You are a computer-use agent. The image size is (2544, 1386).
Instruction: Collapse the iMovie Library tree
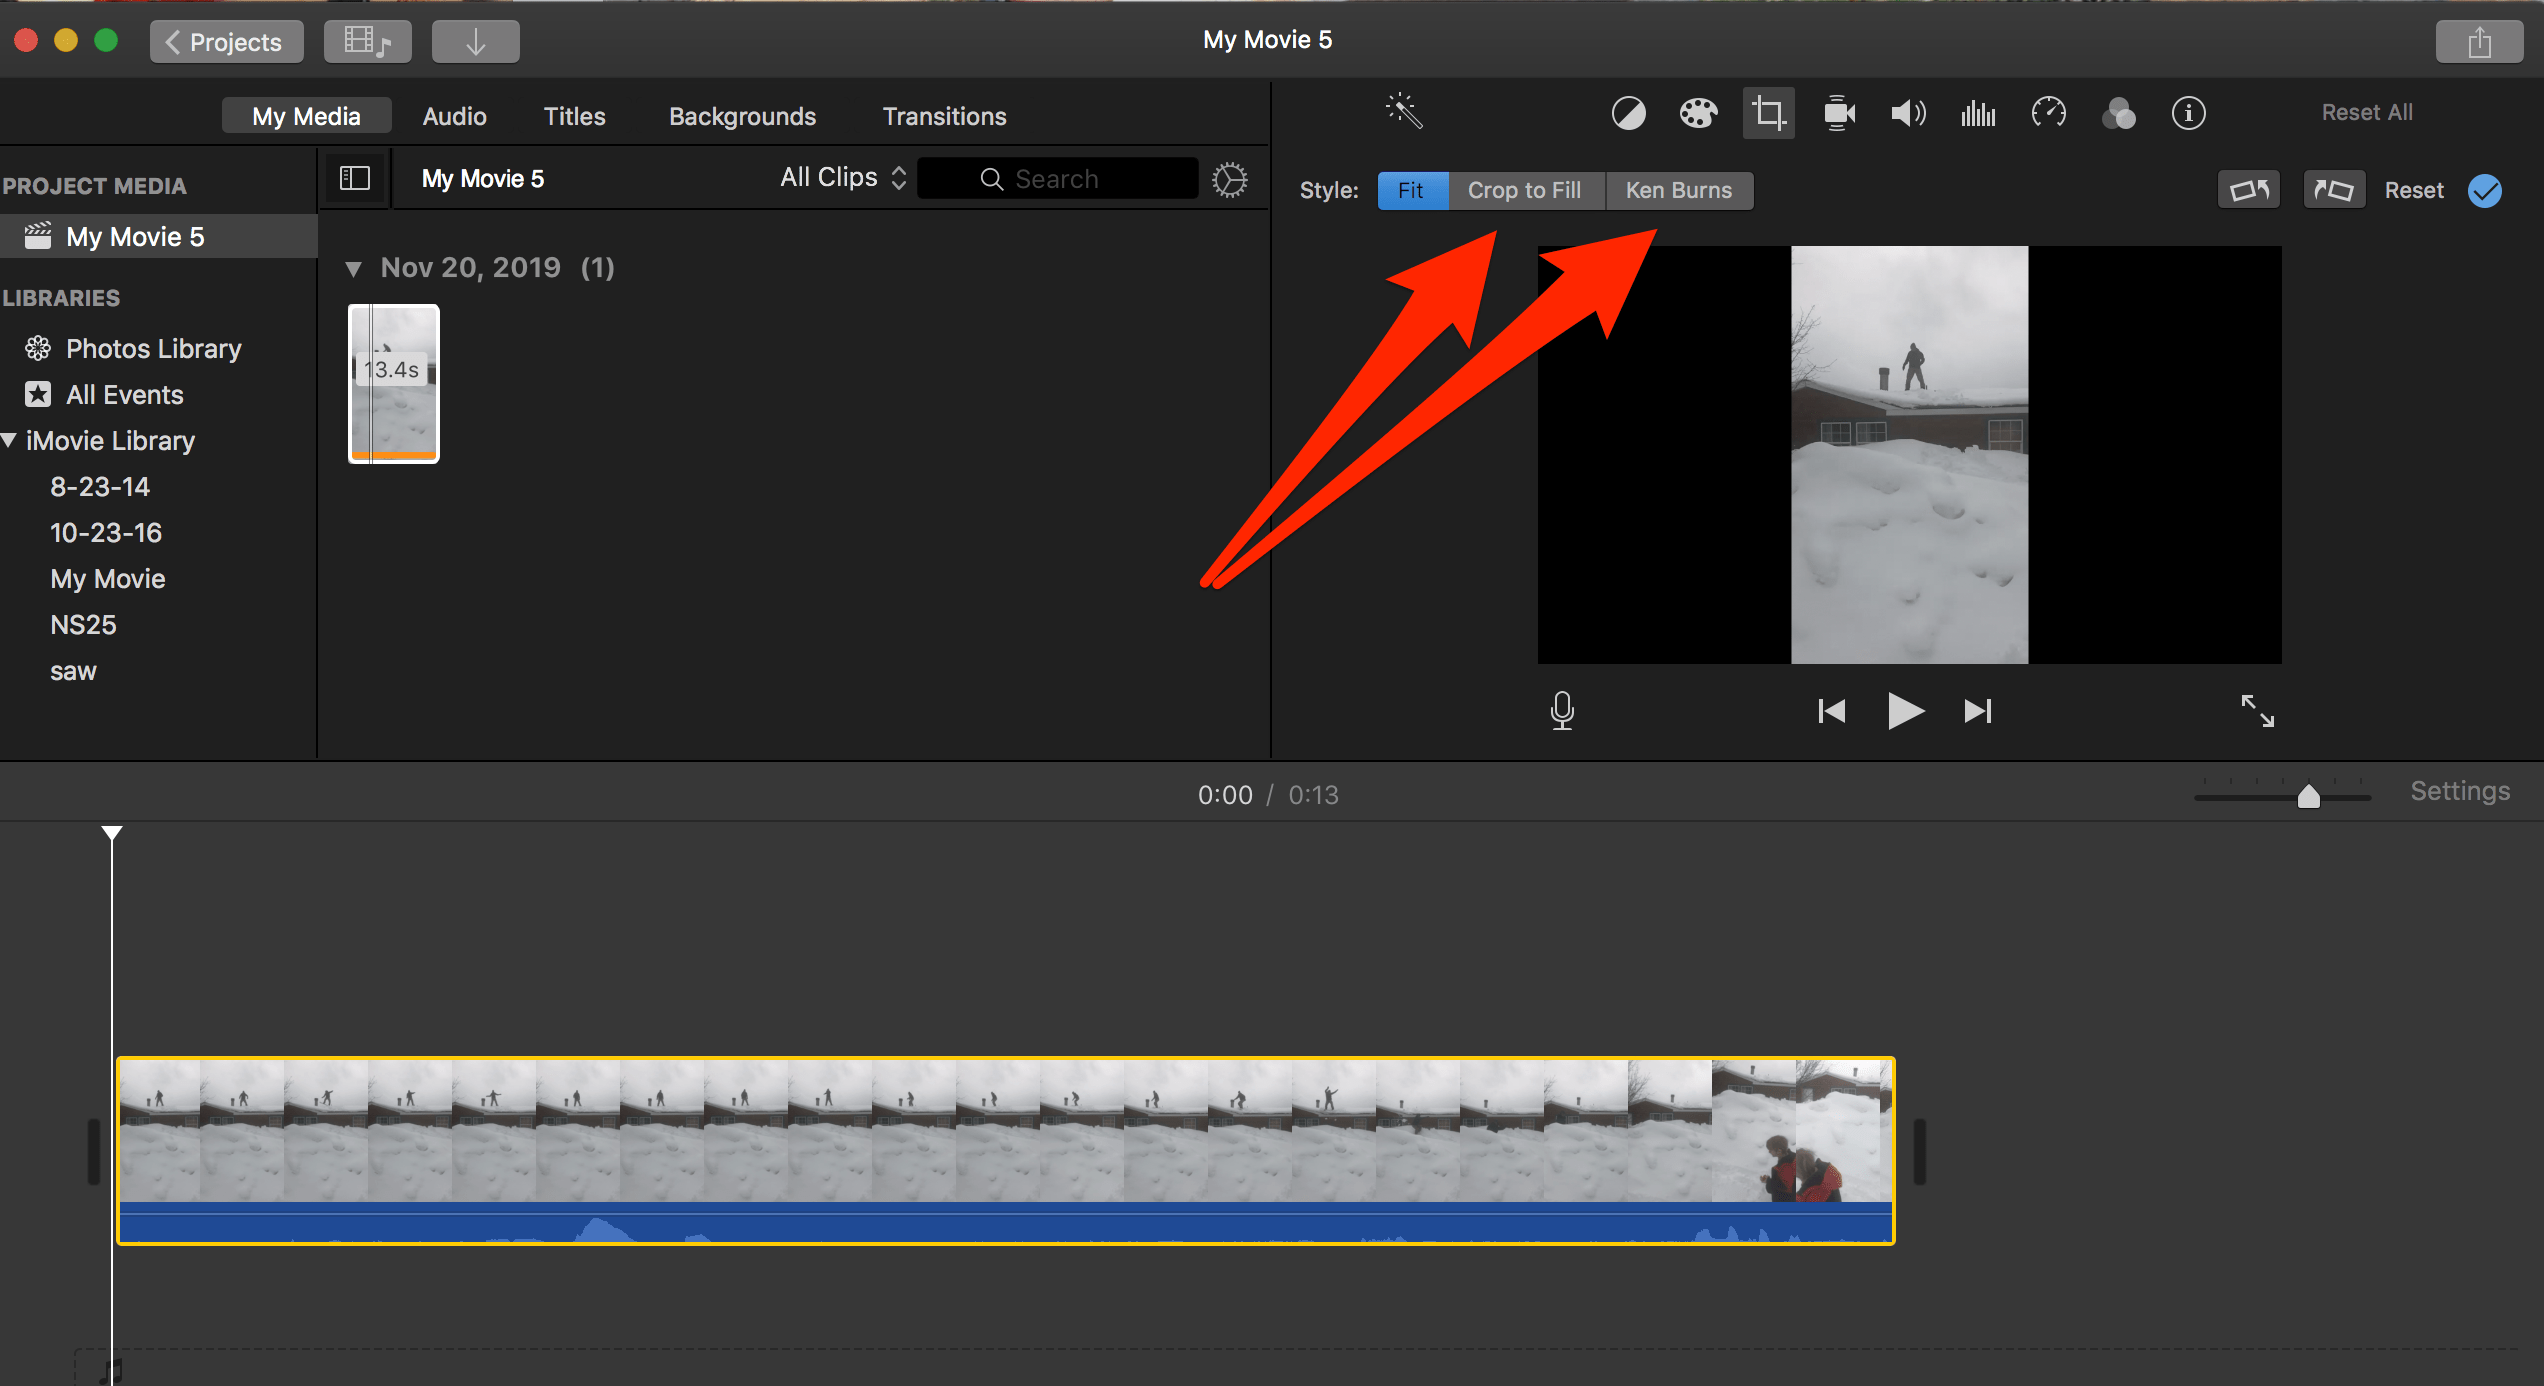[9, 440]
